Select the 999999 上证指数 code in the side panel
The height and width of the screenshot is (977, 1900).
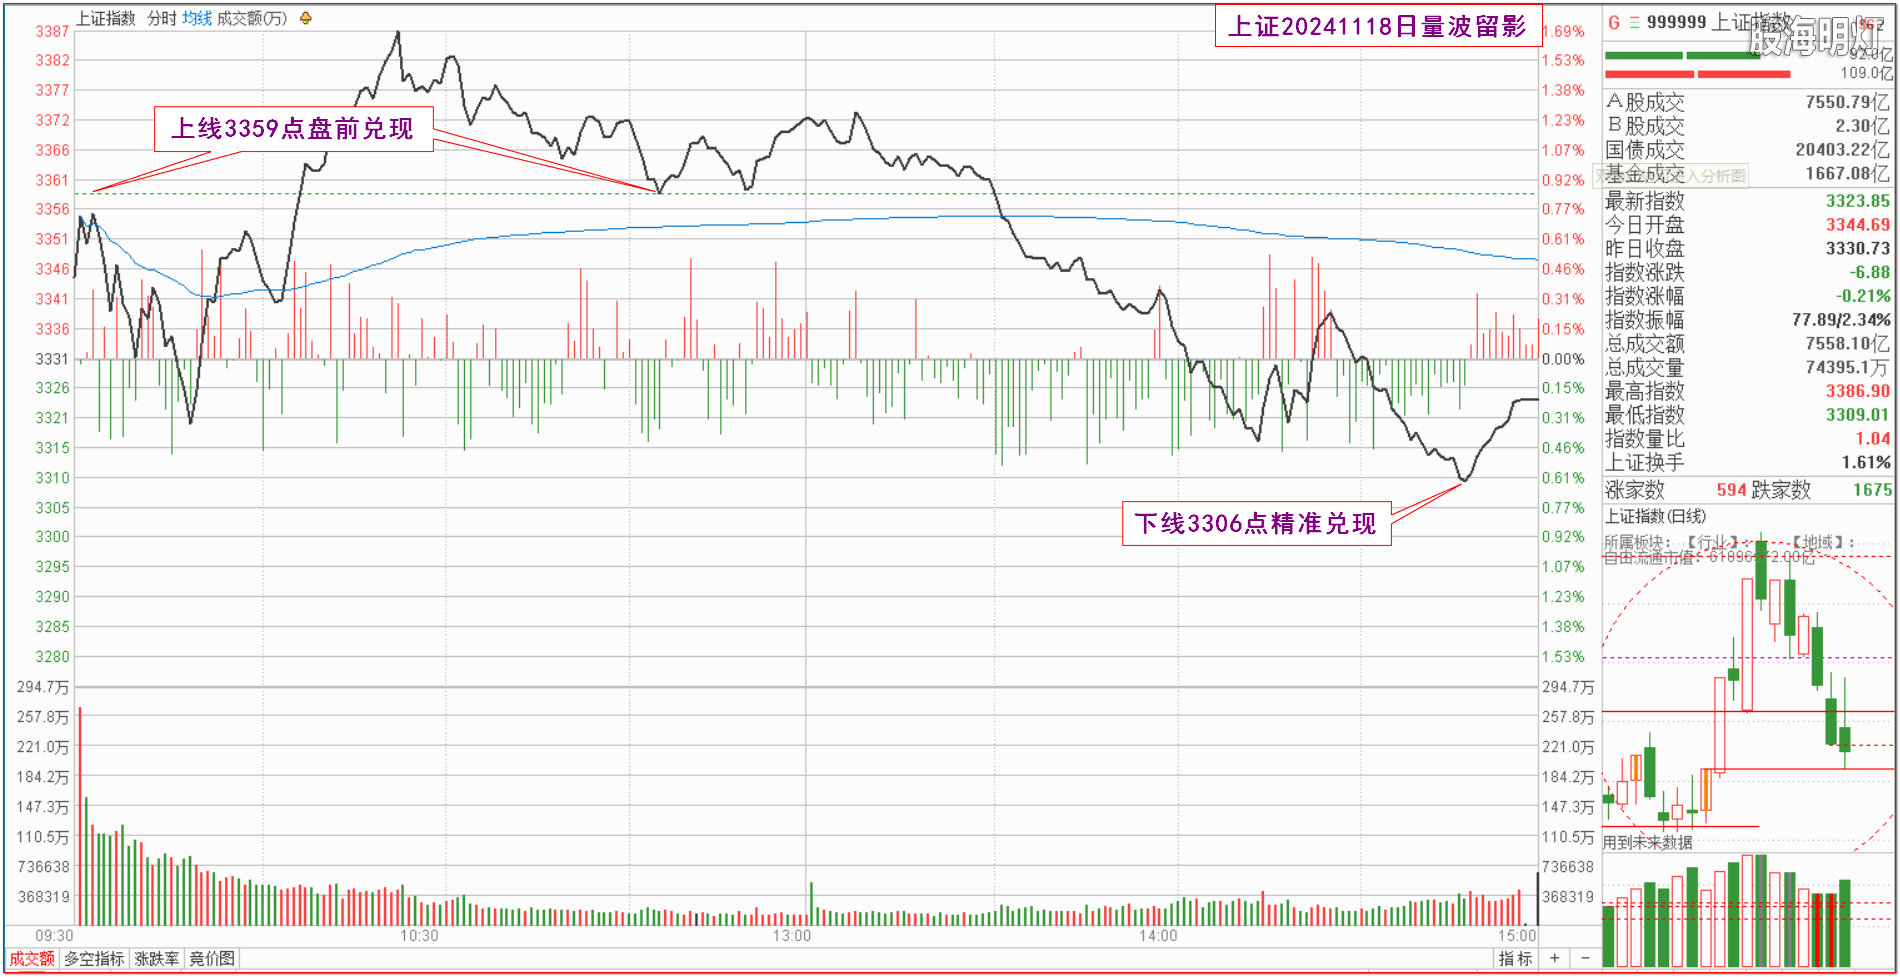click(1719, 22)
